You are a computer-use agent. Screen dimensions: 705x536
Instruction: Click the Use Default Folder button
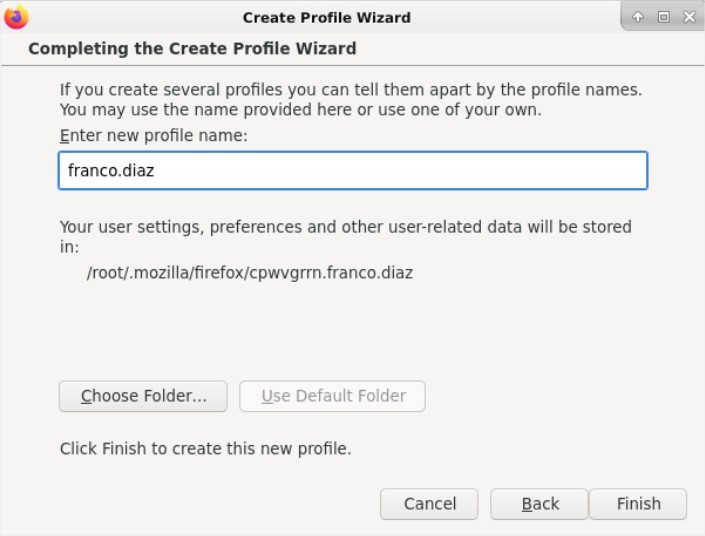coord(332,396)
